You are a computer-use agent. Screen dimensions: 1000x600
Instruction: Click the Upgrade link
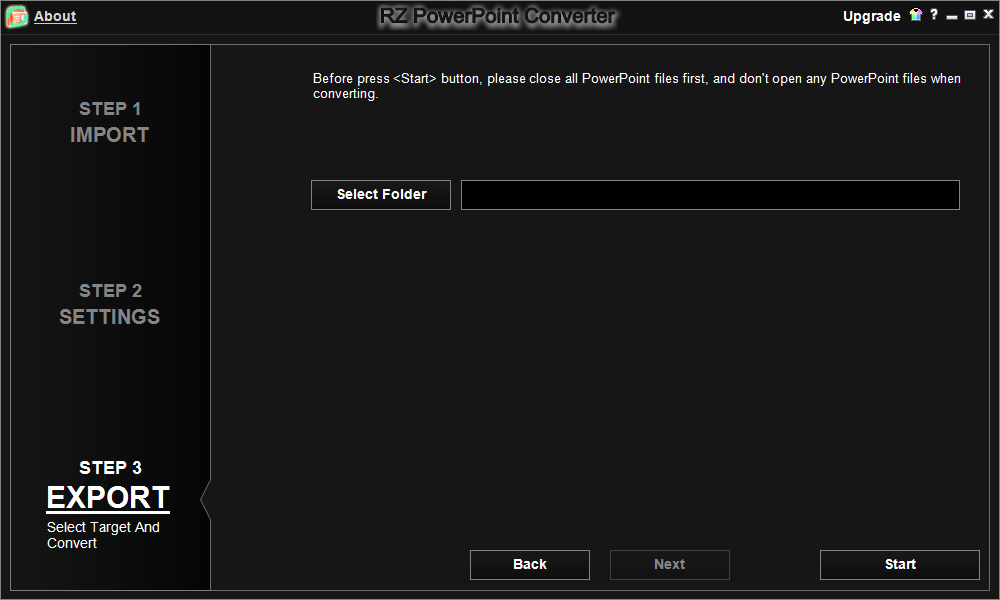871,17
